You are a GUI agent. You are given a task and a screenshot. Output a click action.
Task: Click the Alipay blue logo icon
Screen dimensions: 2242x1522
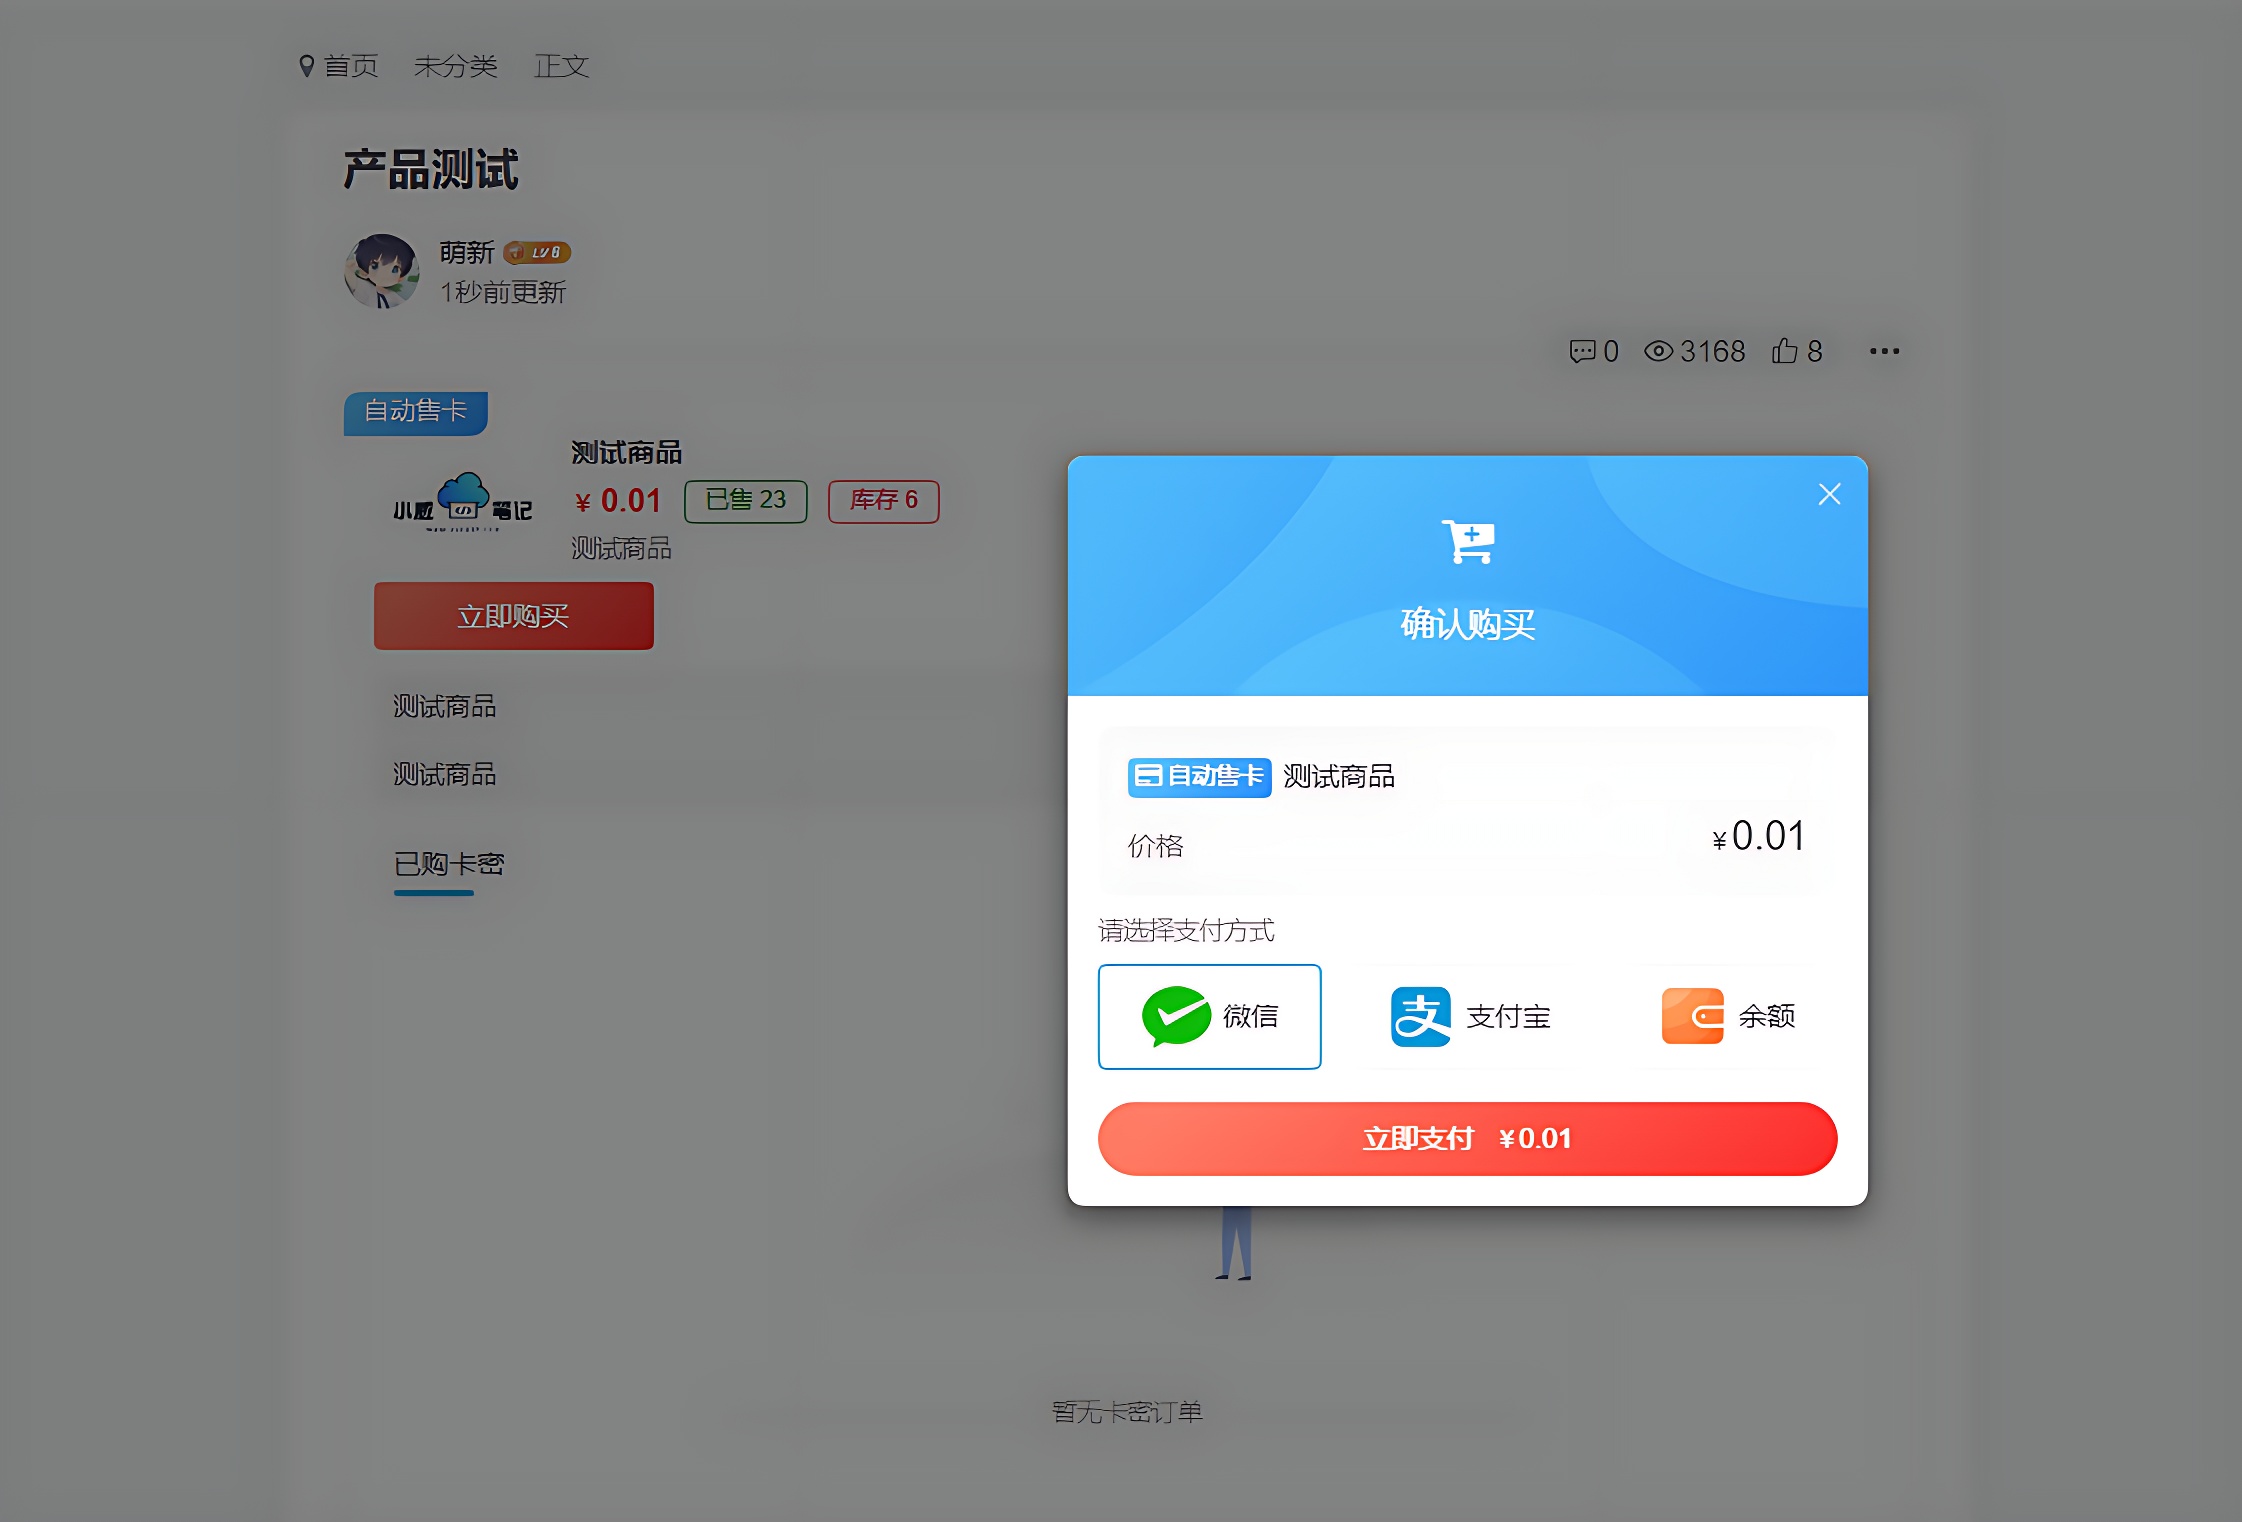point(1420,1016)
